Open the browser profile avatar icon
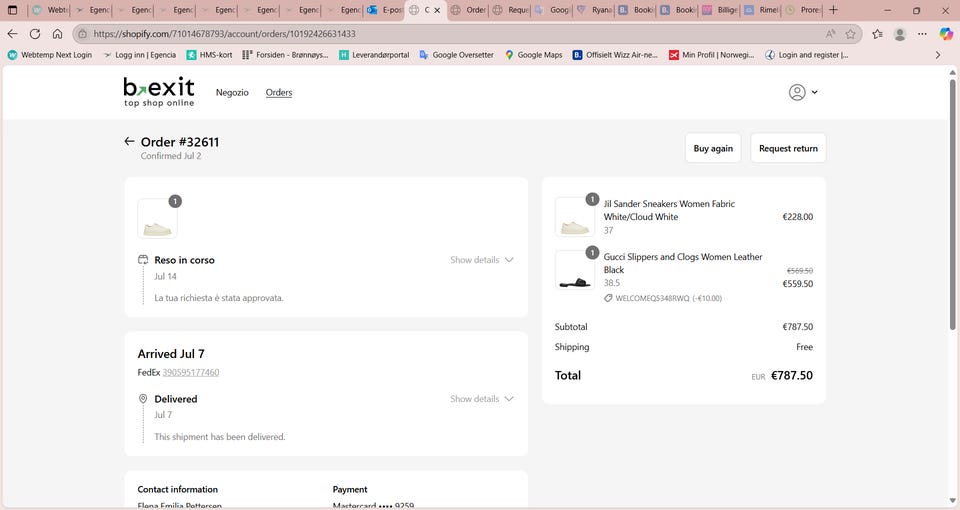 899,34
